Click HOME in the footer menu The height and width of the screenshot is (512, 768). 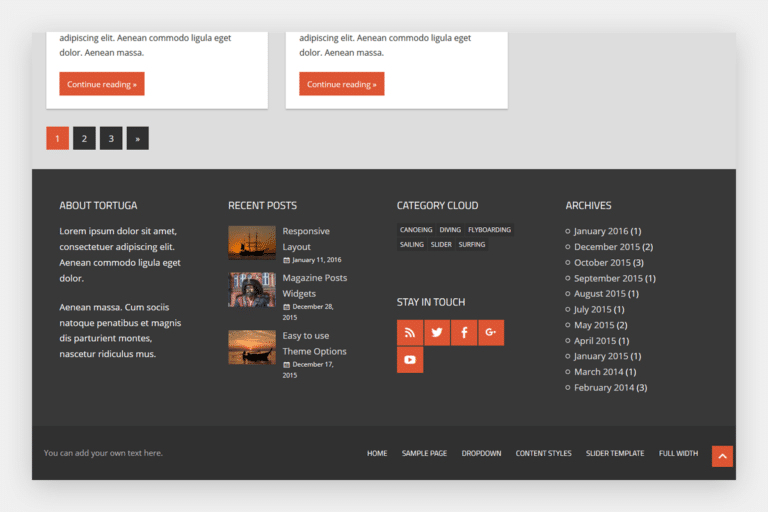click(377, 453)
